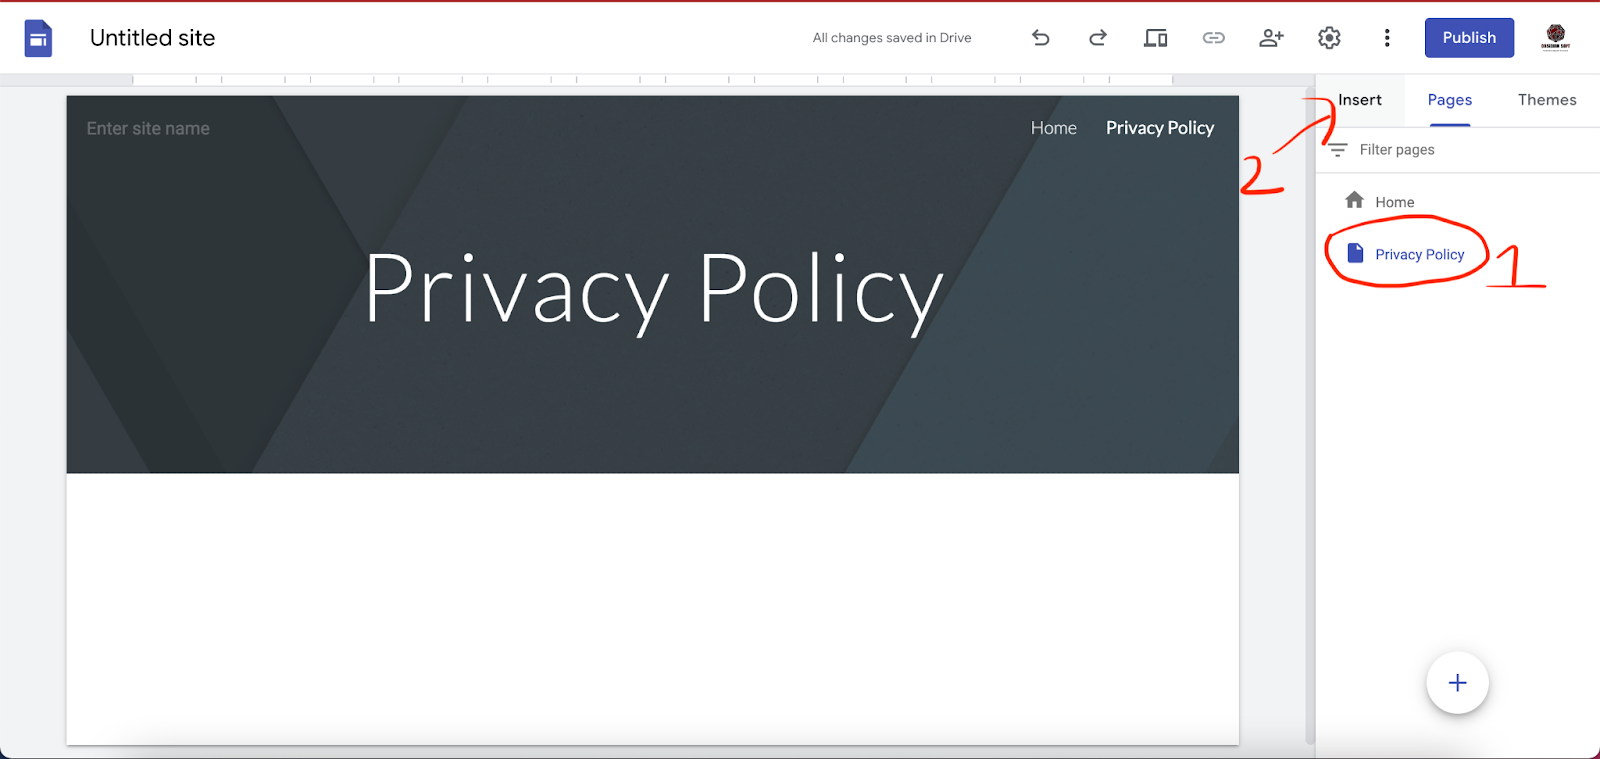The width and height of the screenshot is (1600, 759).
Task: Click the Undo arrow icon
Action: [x=1040, y=38]
